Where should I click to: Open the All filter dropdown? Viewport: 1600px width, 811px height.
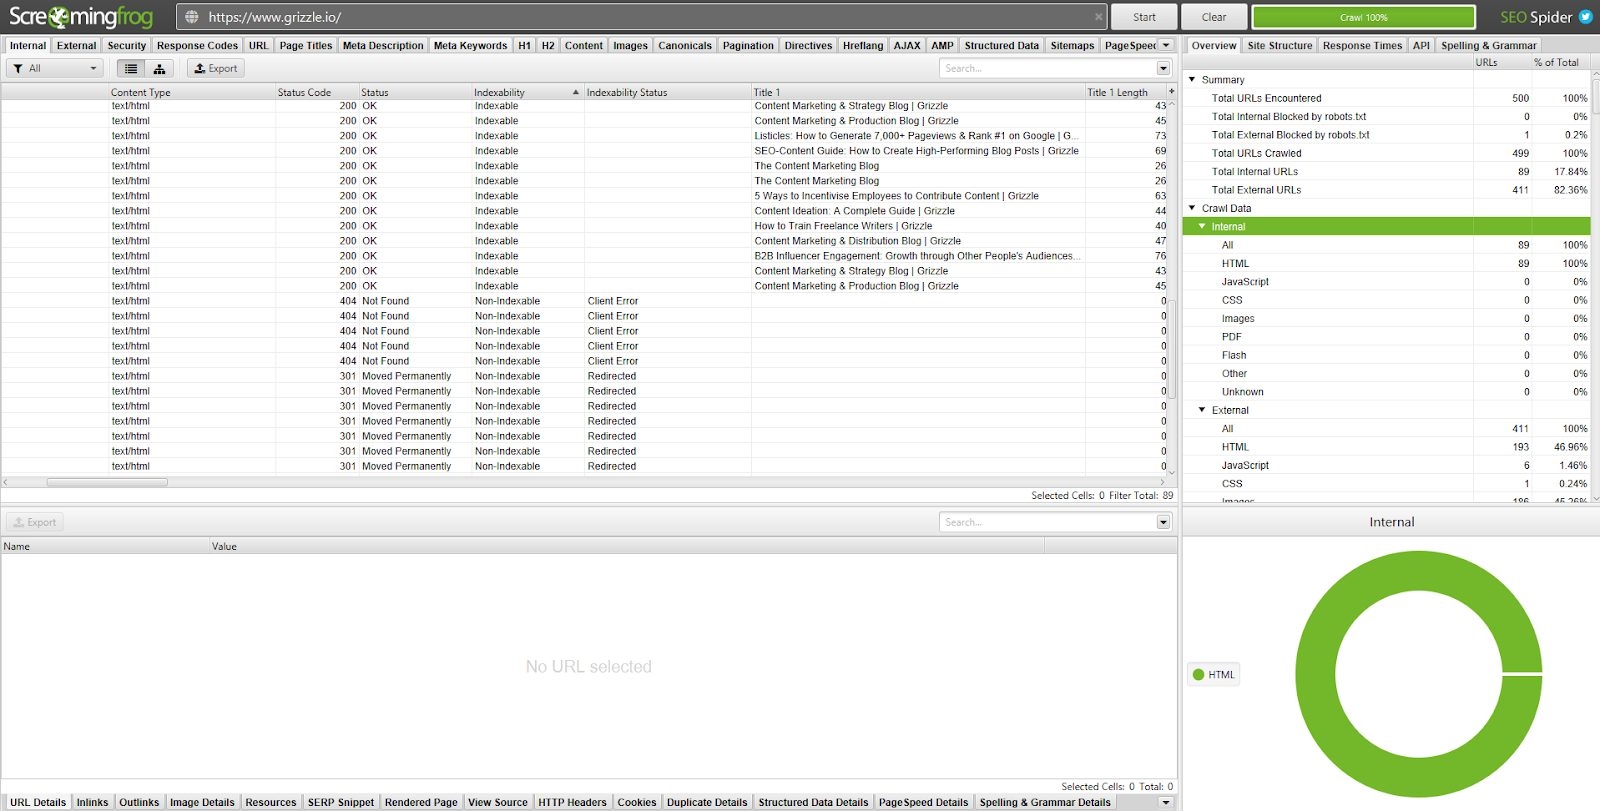coord(56,69)
